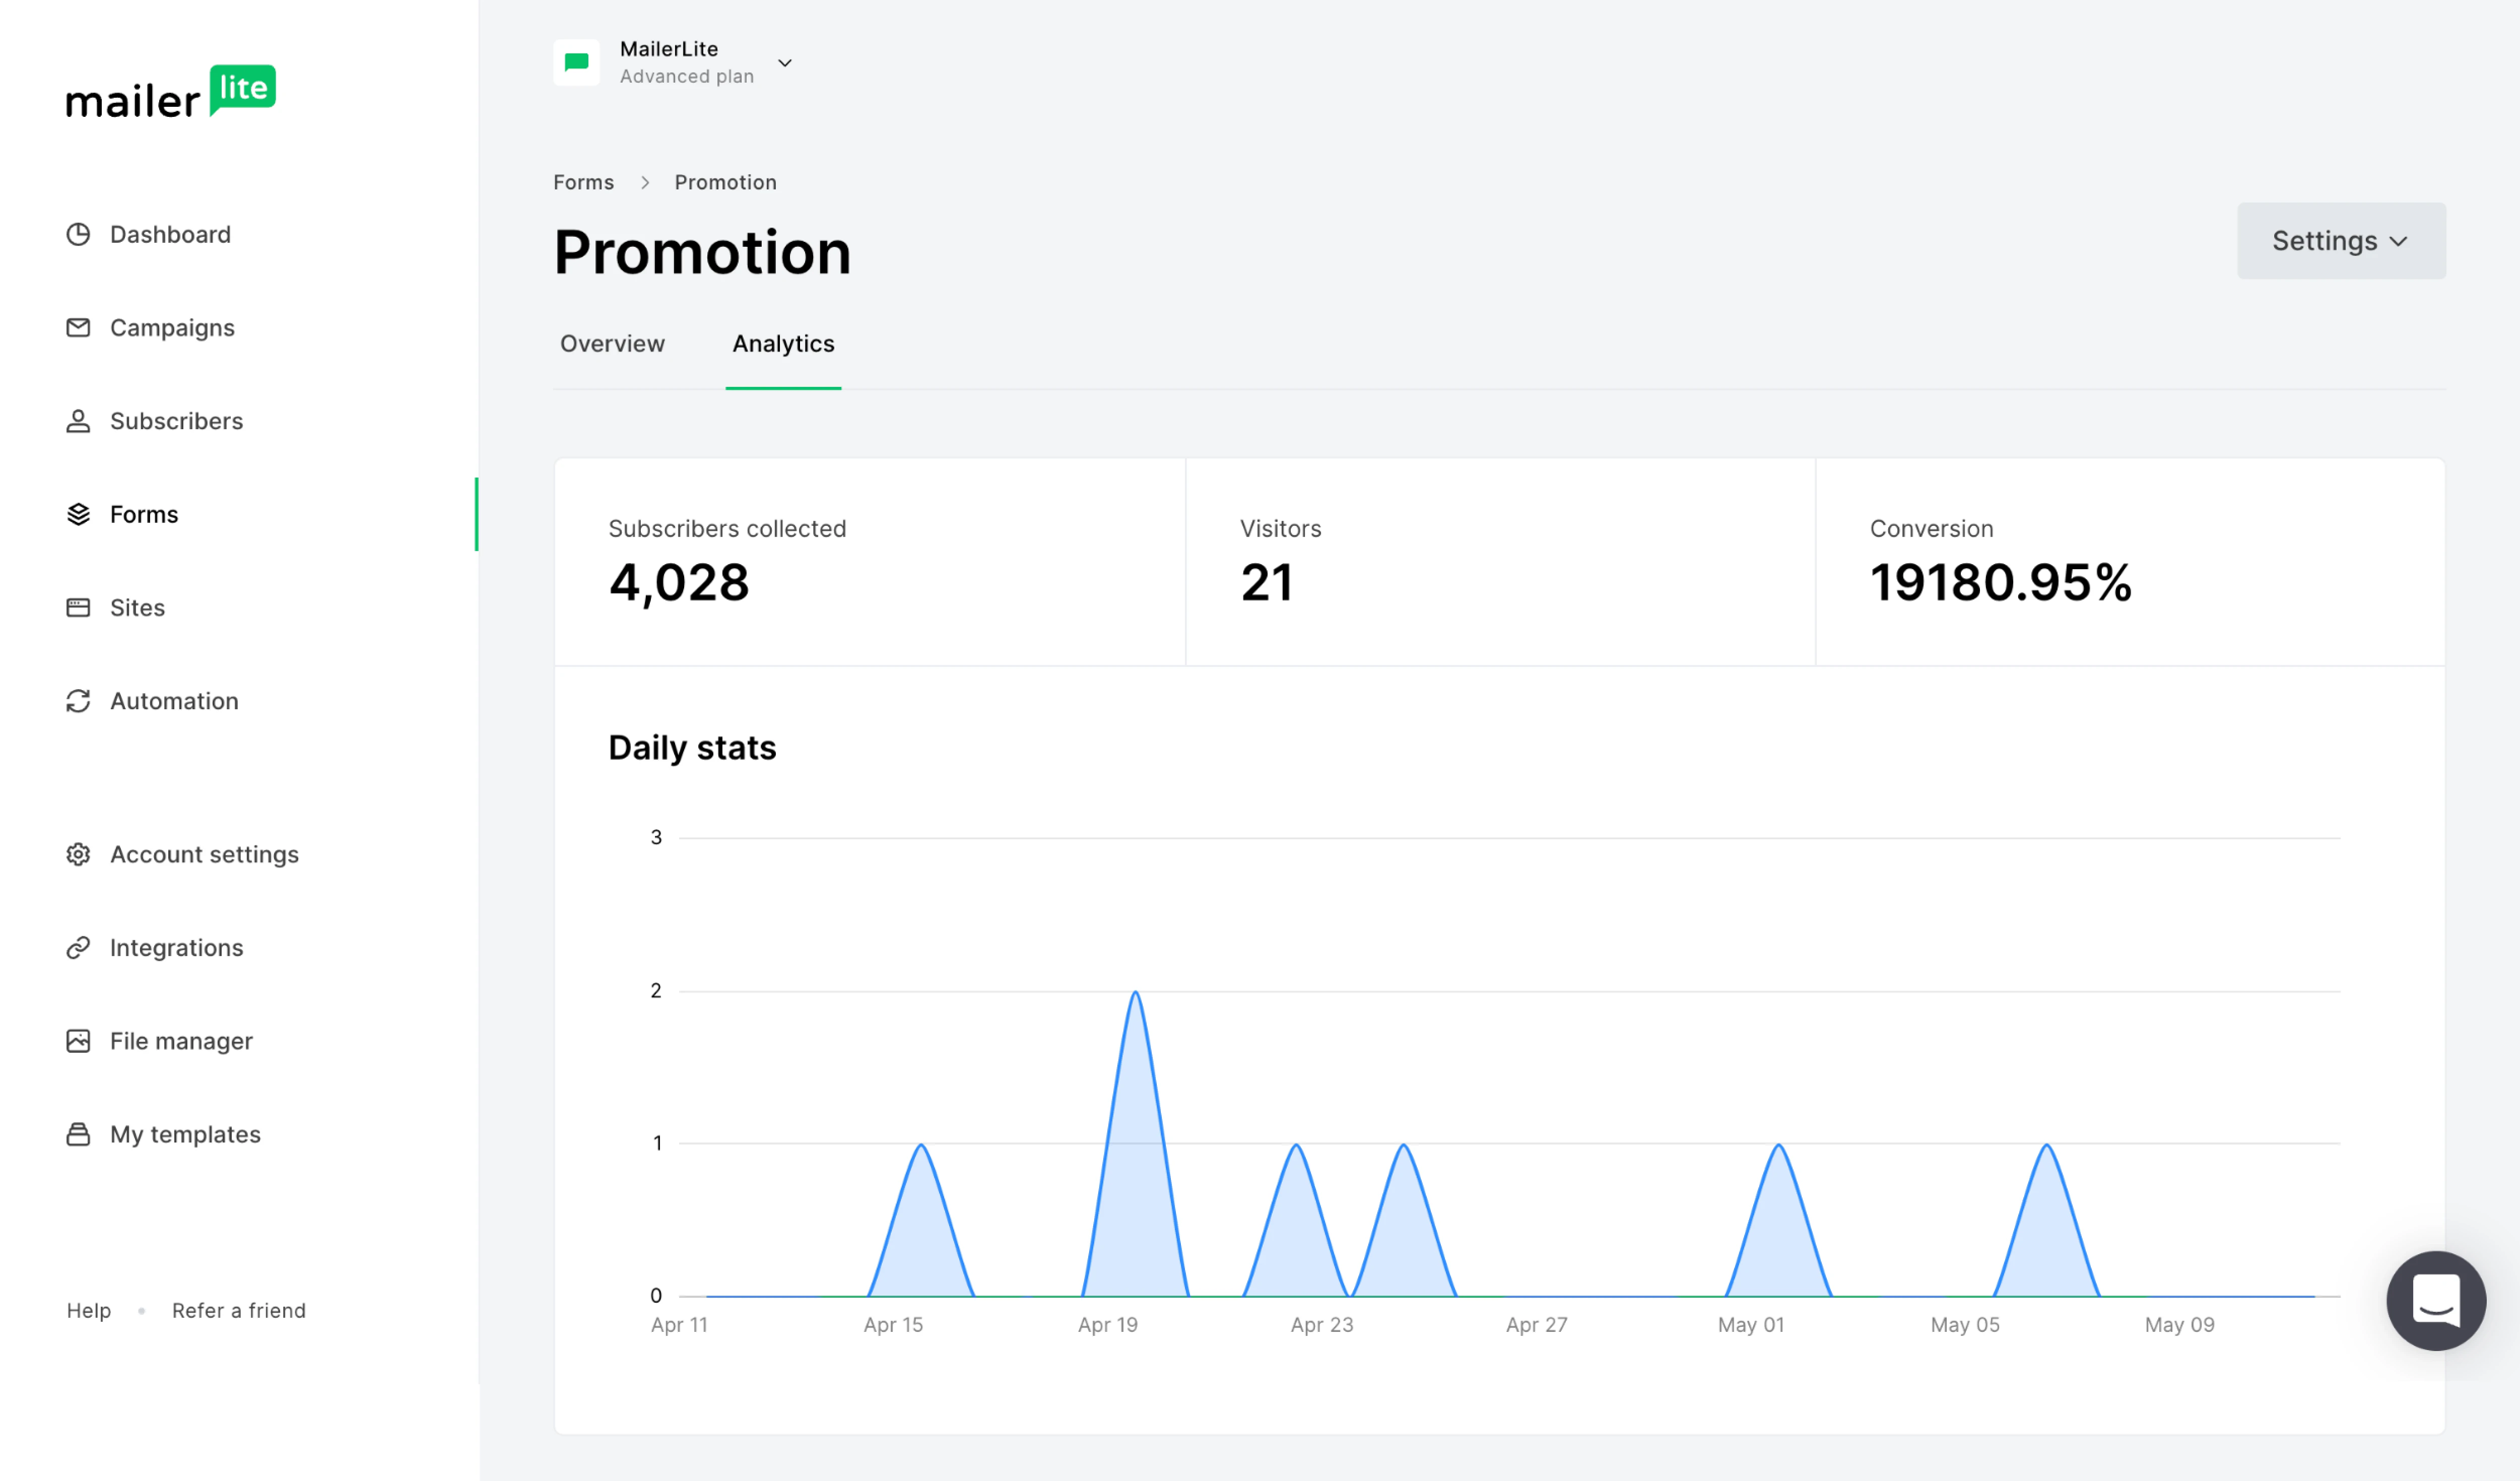Click the Subscribers person icon
The image size is (2520, 1481).
[x=78, y=421]
